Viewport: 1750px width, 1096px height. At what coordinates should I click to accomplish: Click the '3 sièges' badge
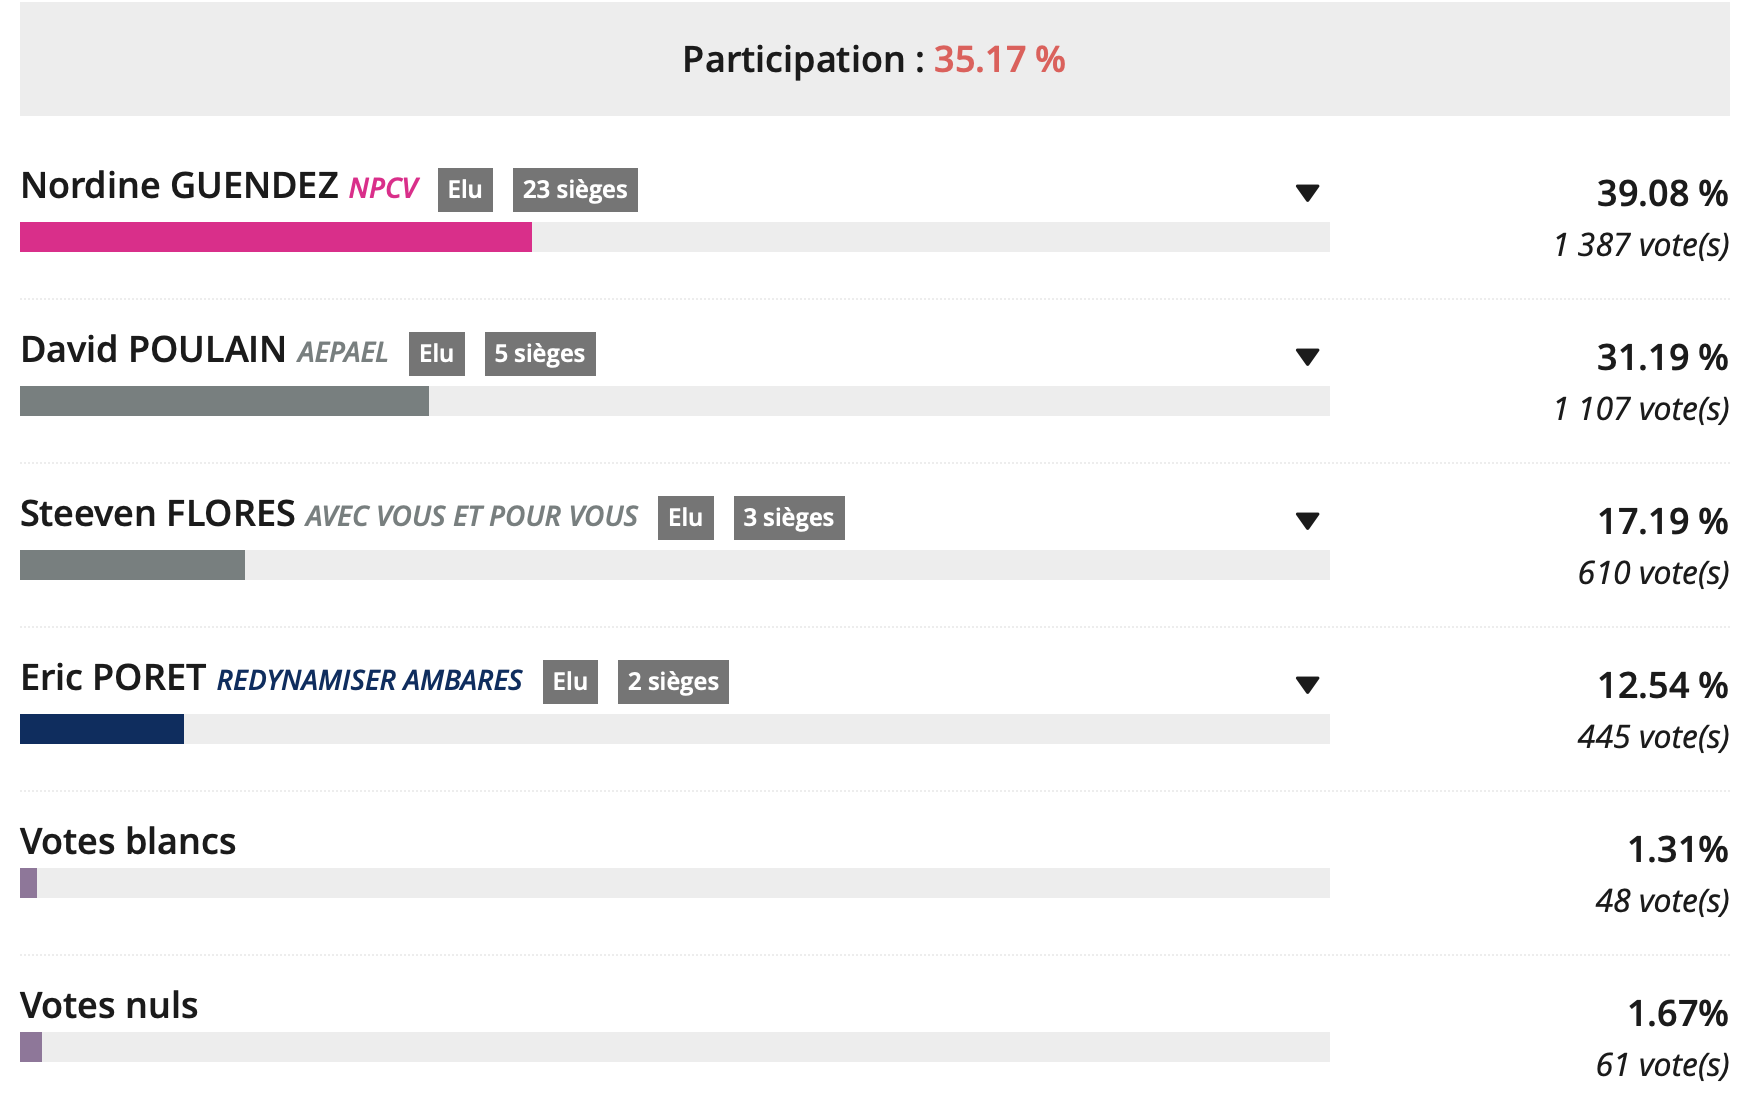[789, 518]
